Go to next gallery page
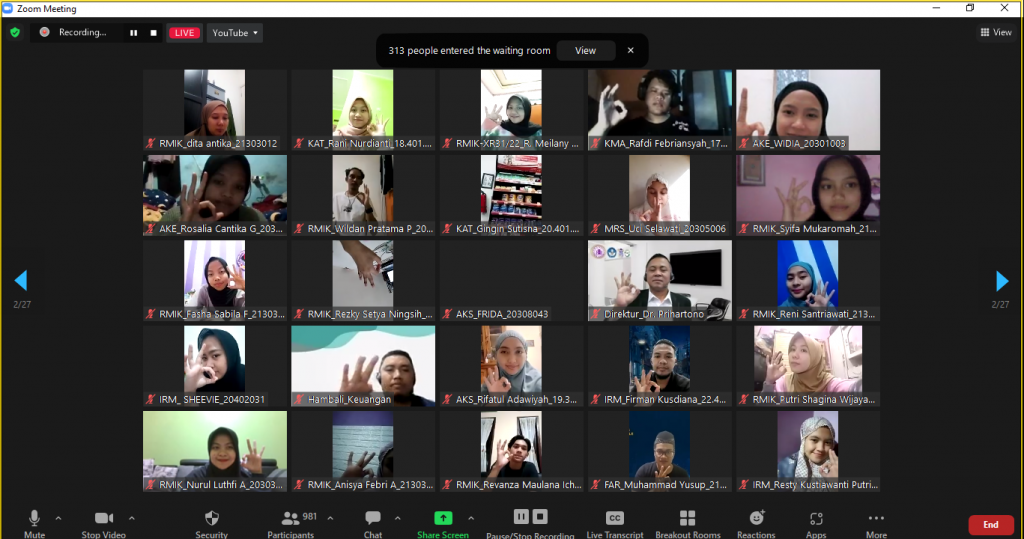1024x539 pixels. tap(1002, 280)
